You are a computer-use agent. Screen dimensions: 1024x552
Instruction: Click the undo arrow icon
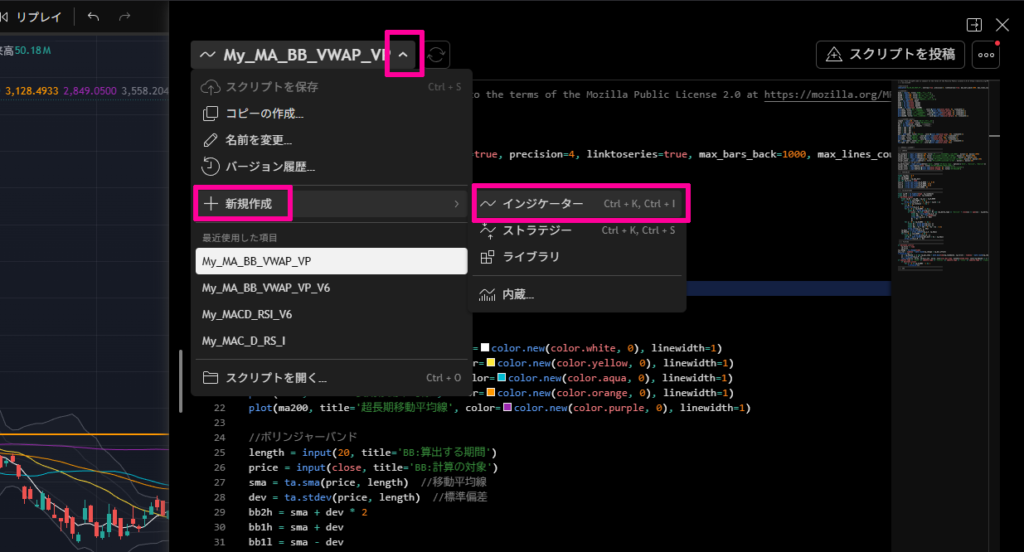(93, 17)
